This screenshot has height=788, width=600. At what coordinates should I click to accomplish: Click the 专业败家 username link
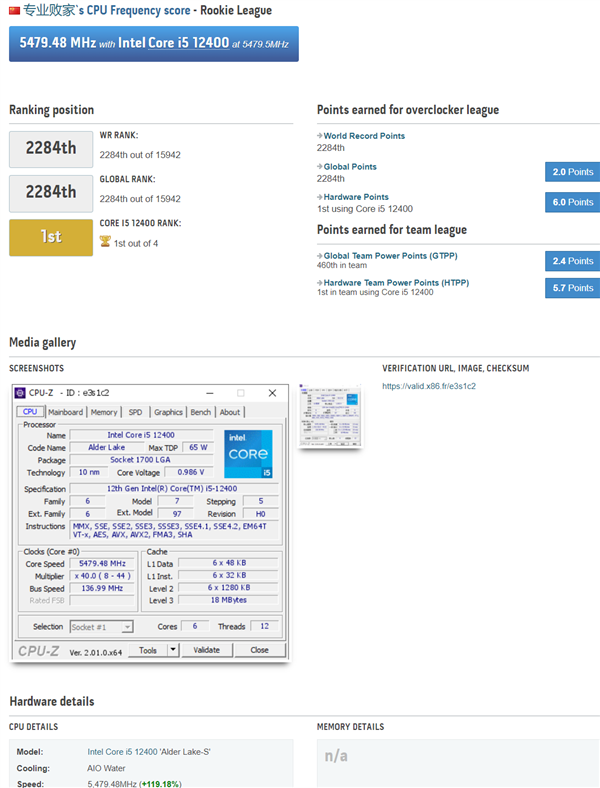click(48, 10)
